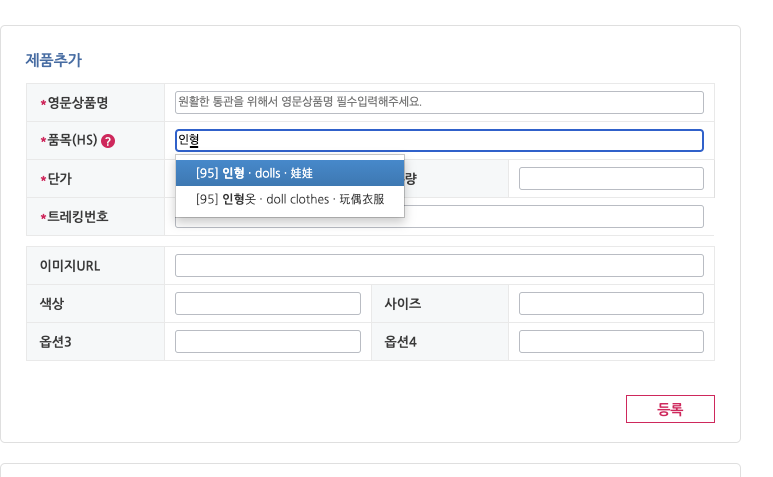The height and width of the screenshot is (477, 773).
Task: Click the help icon beside 품목(HS)
Action: (108, 141)
